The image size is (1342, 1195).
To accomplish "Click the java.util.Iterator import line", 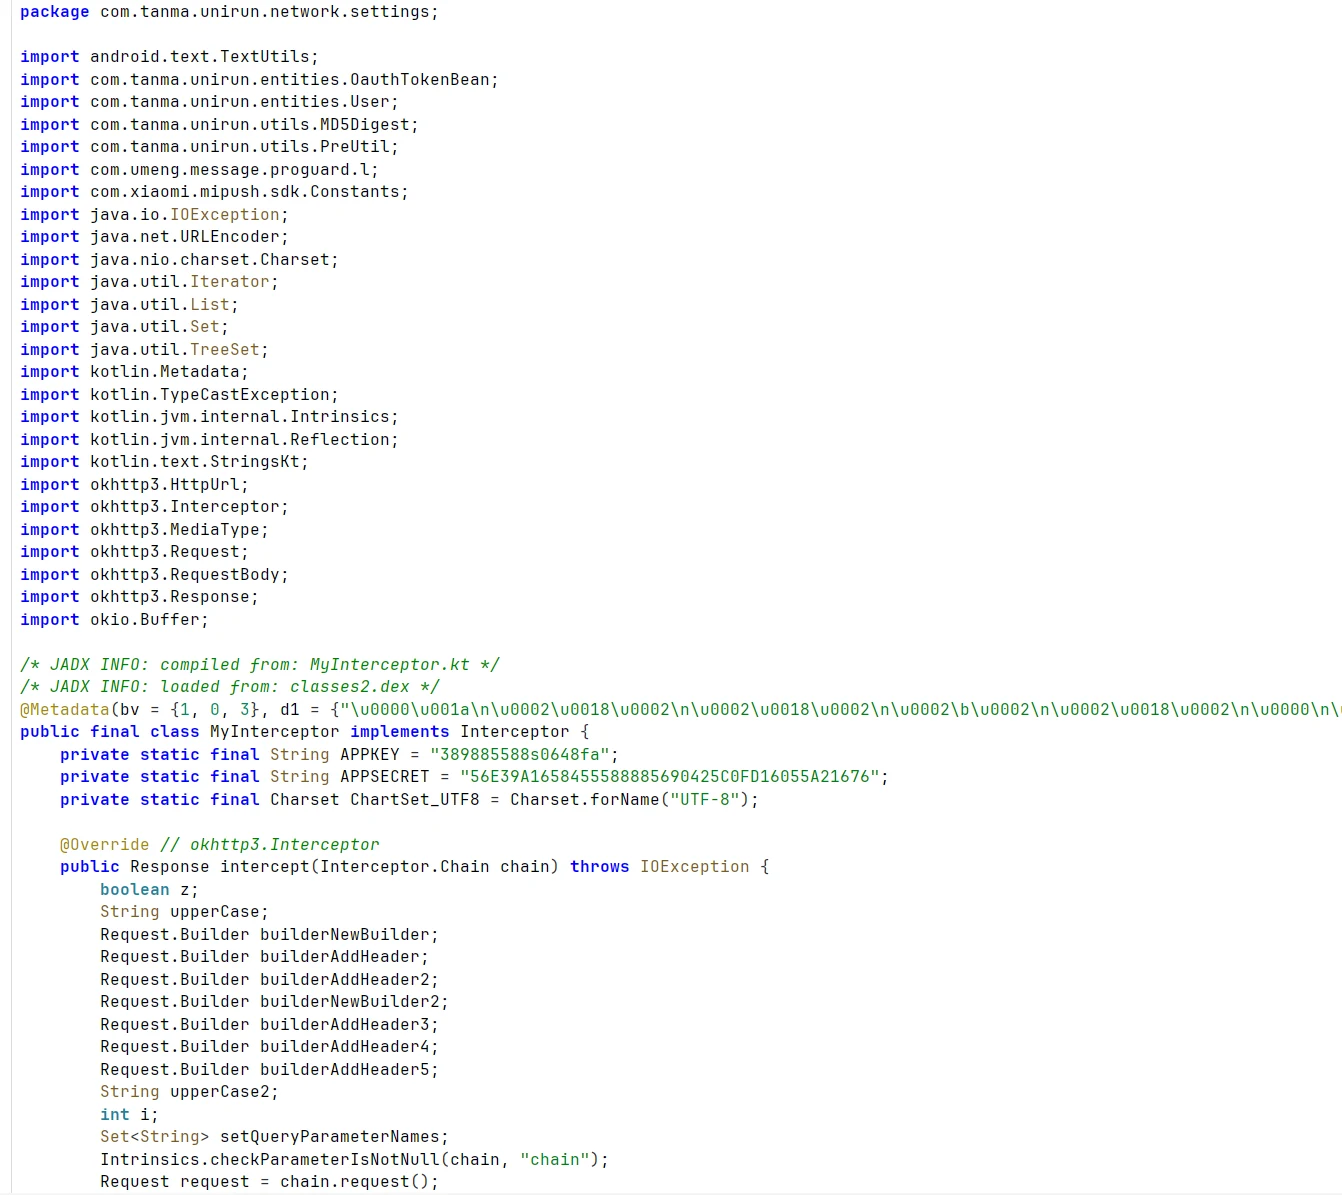I will click(149, 282).
